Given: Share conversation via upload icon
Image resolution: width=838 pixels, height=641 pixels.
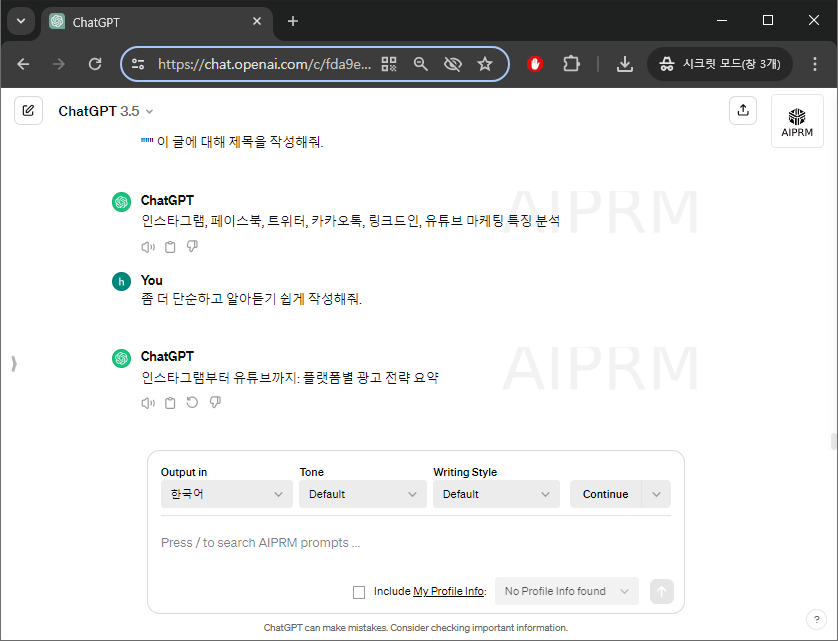Looking at the screenshot, I should [743, 111].
